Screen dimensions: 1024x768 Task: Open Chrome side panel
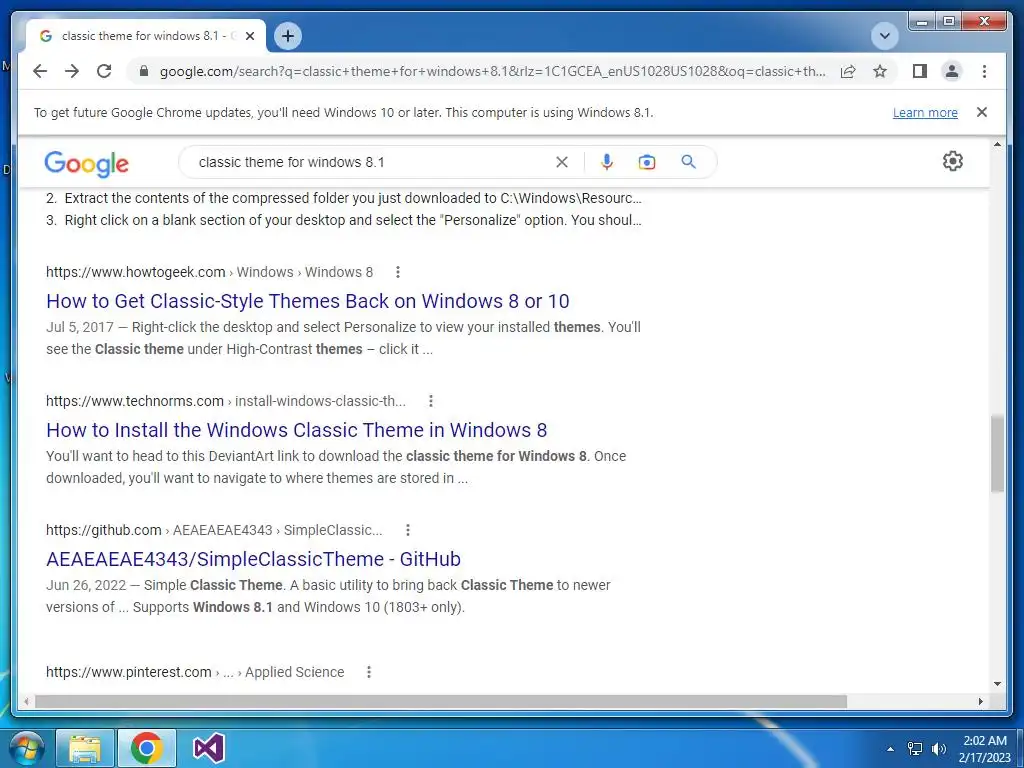(x=920, y=71)
